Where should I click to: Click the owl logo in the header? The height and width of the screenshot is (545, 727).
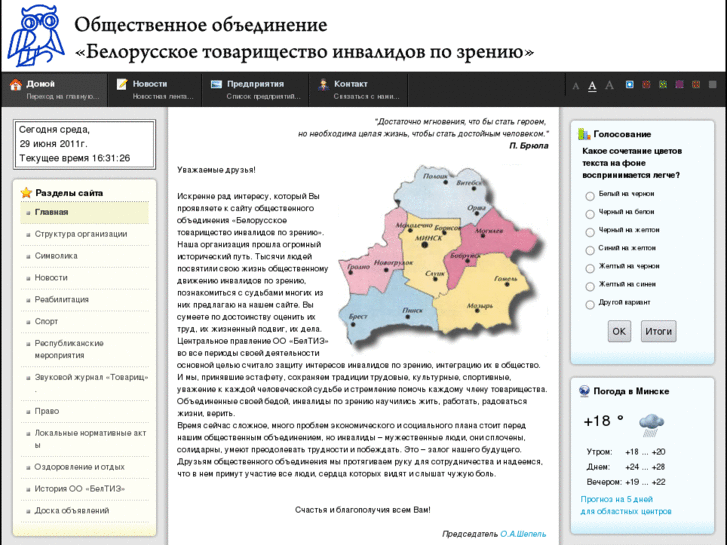35,34
